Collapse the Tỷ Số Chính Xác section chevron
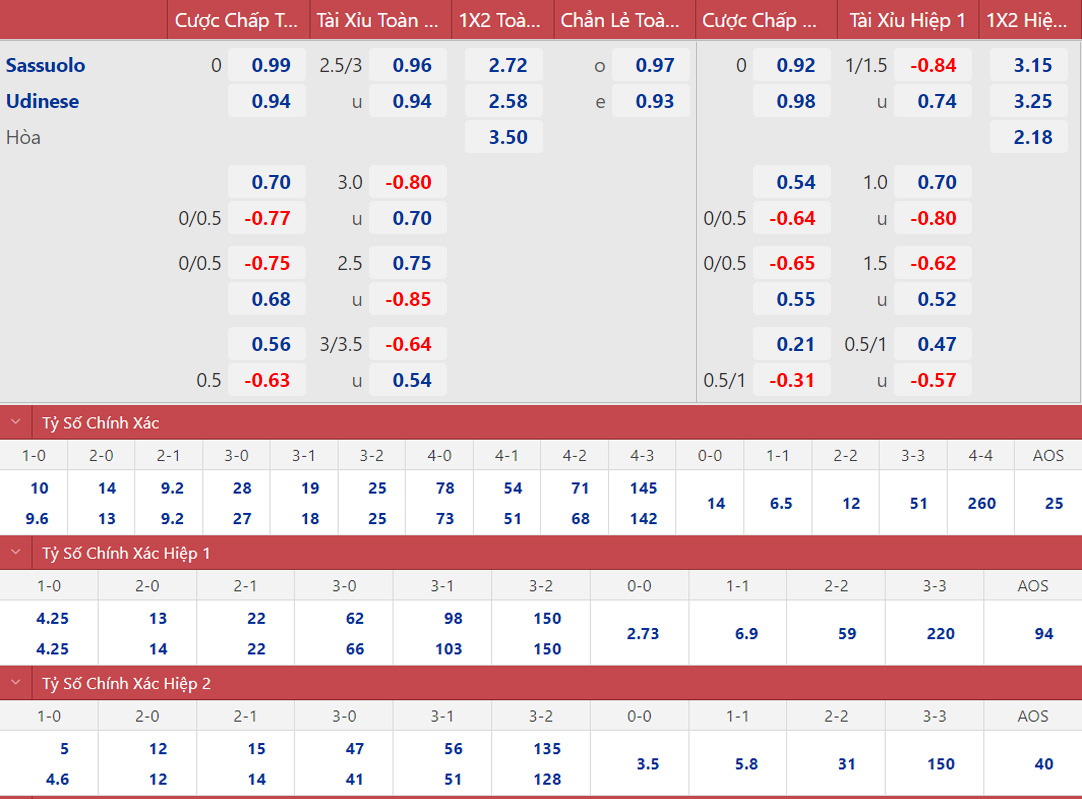Screen dimensions: 1082x799 pyautogui.click(x=15, y=423)
